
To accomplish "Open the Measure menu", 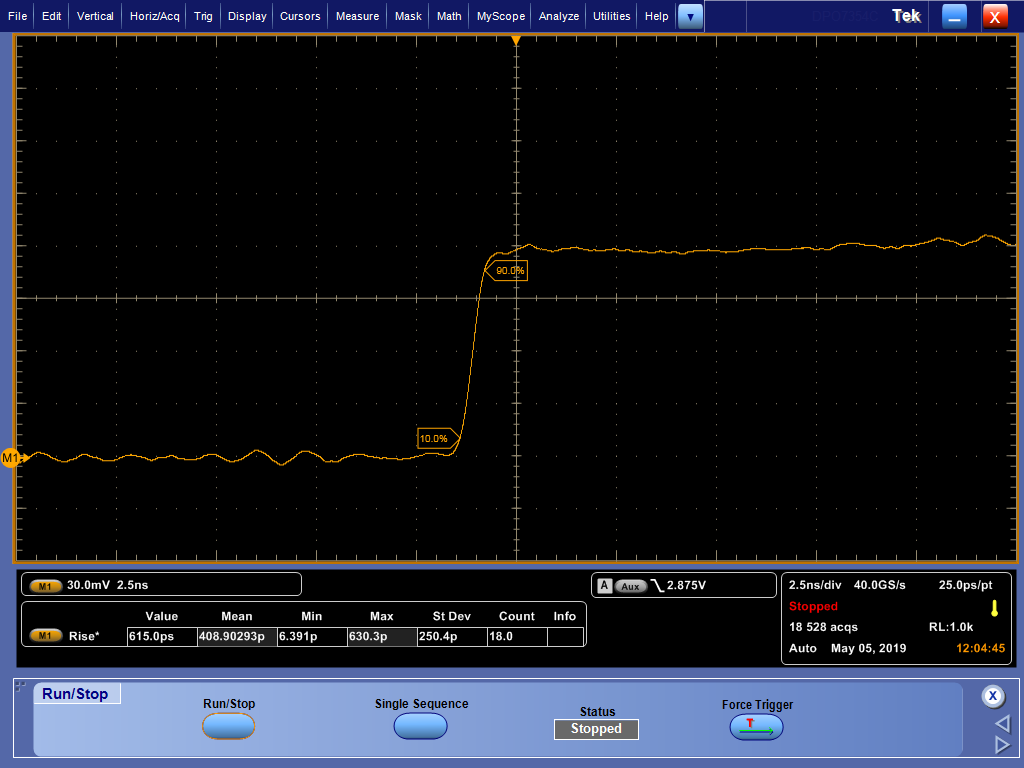I will [x=357, y=16].
